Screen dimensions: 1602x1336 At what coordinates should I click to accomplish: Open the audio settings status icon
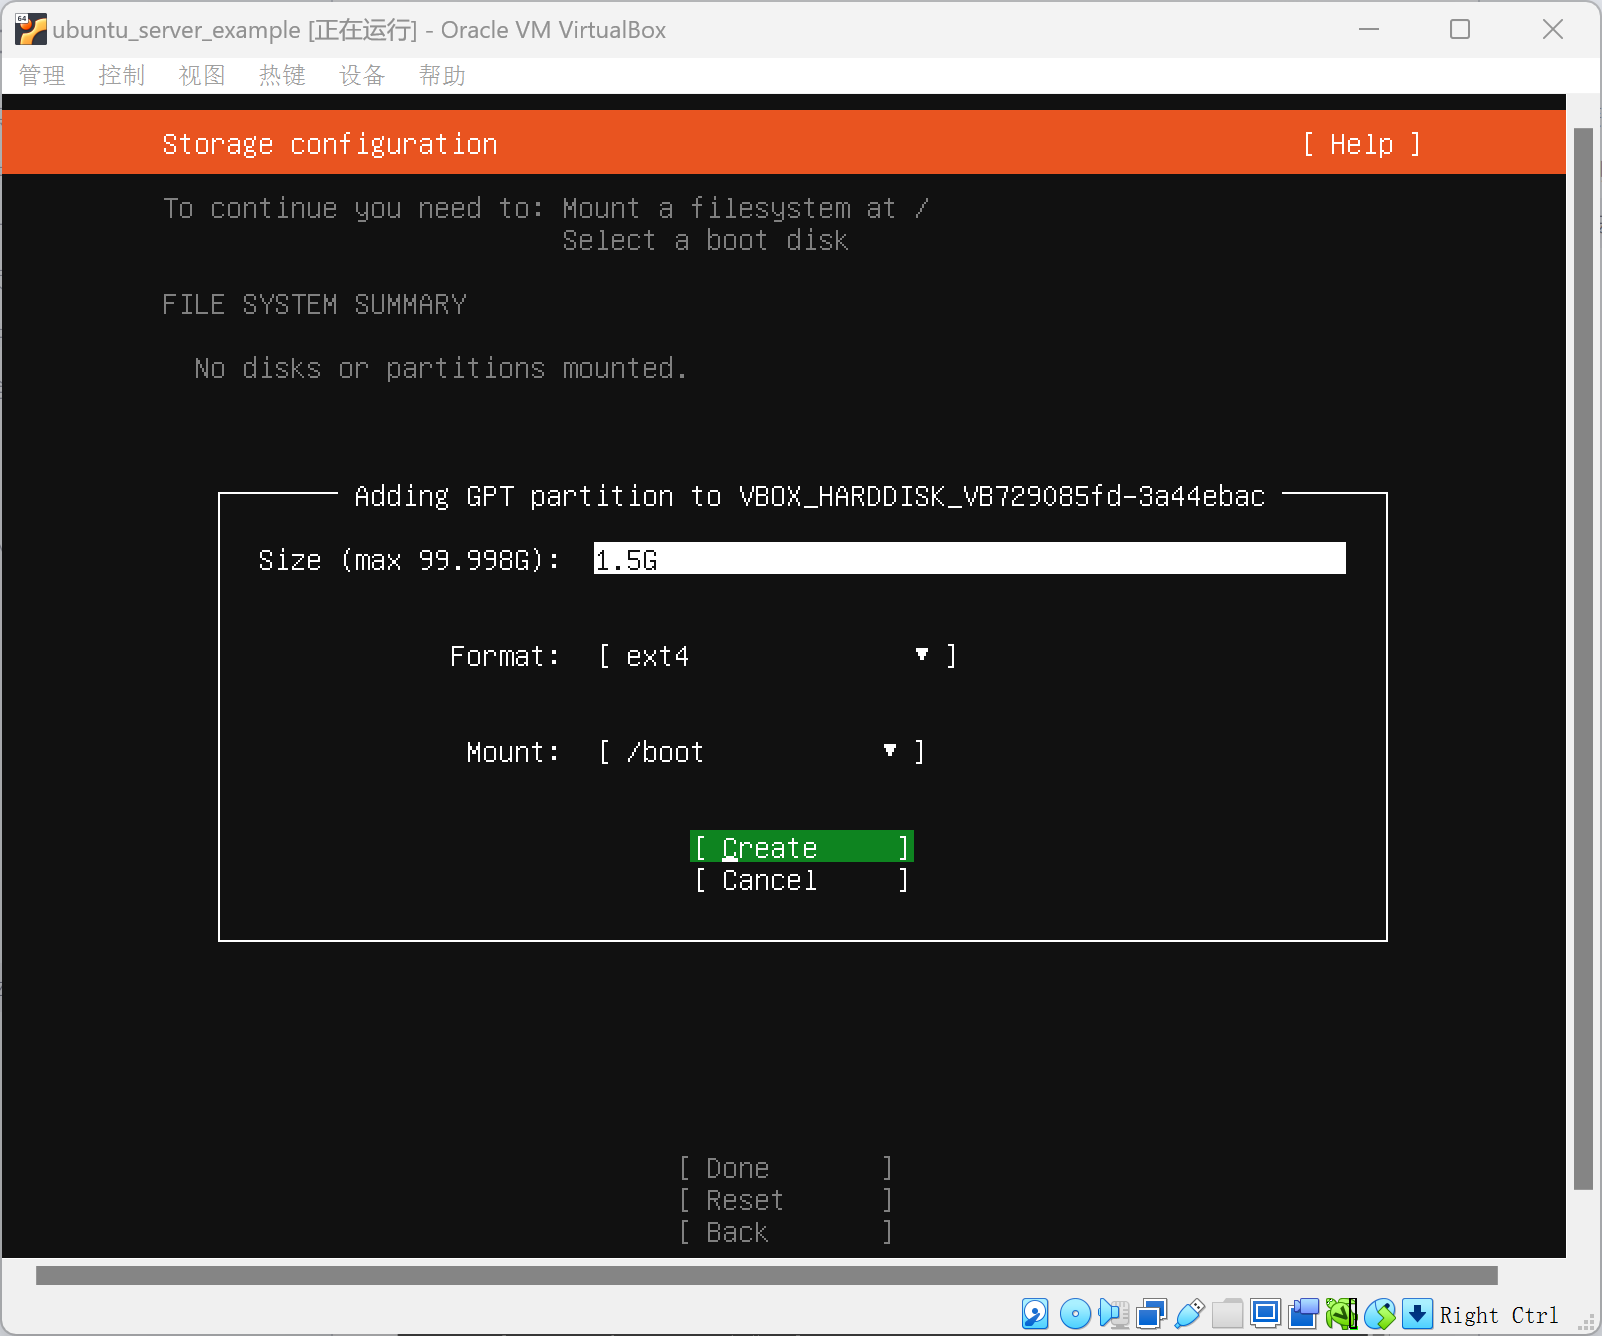[x=1113, y=1313]
